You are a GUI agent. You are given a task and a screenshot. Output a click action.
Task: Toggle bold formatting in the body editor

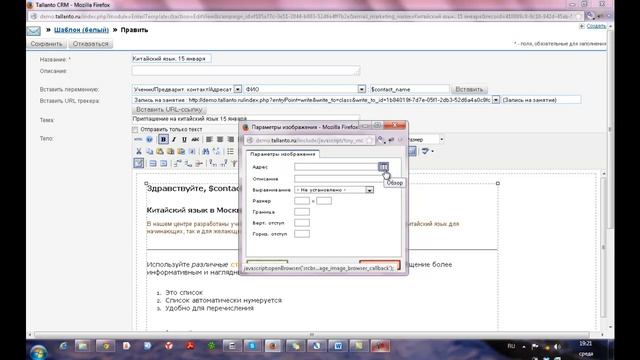pos(163,140)
